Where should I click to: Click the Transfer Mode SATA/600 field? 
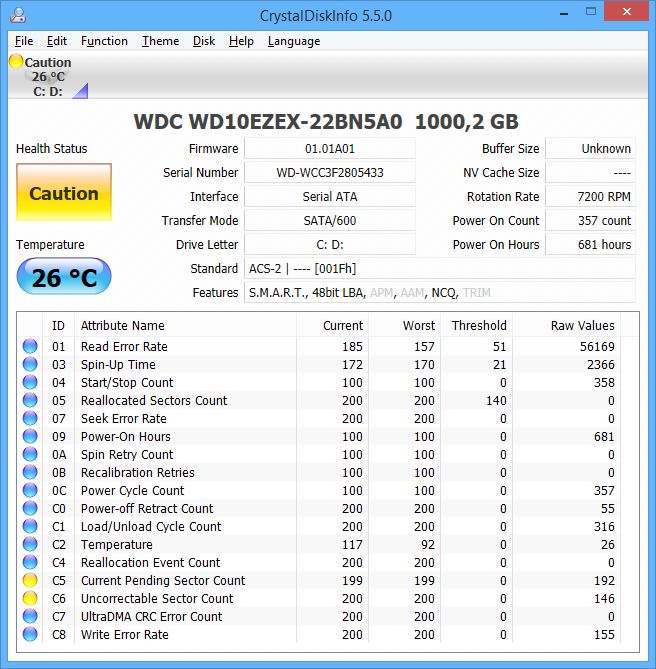tap(330, 221)
